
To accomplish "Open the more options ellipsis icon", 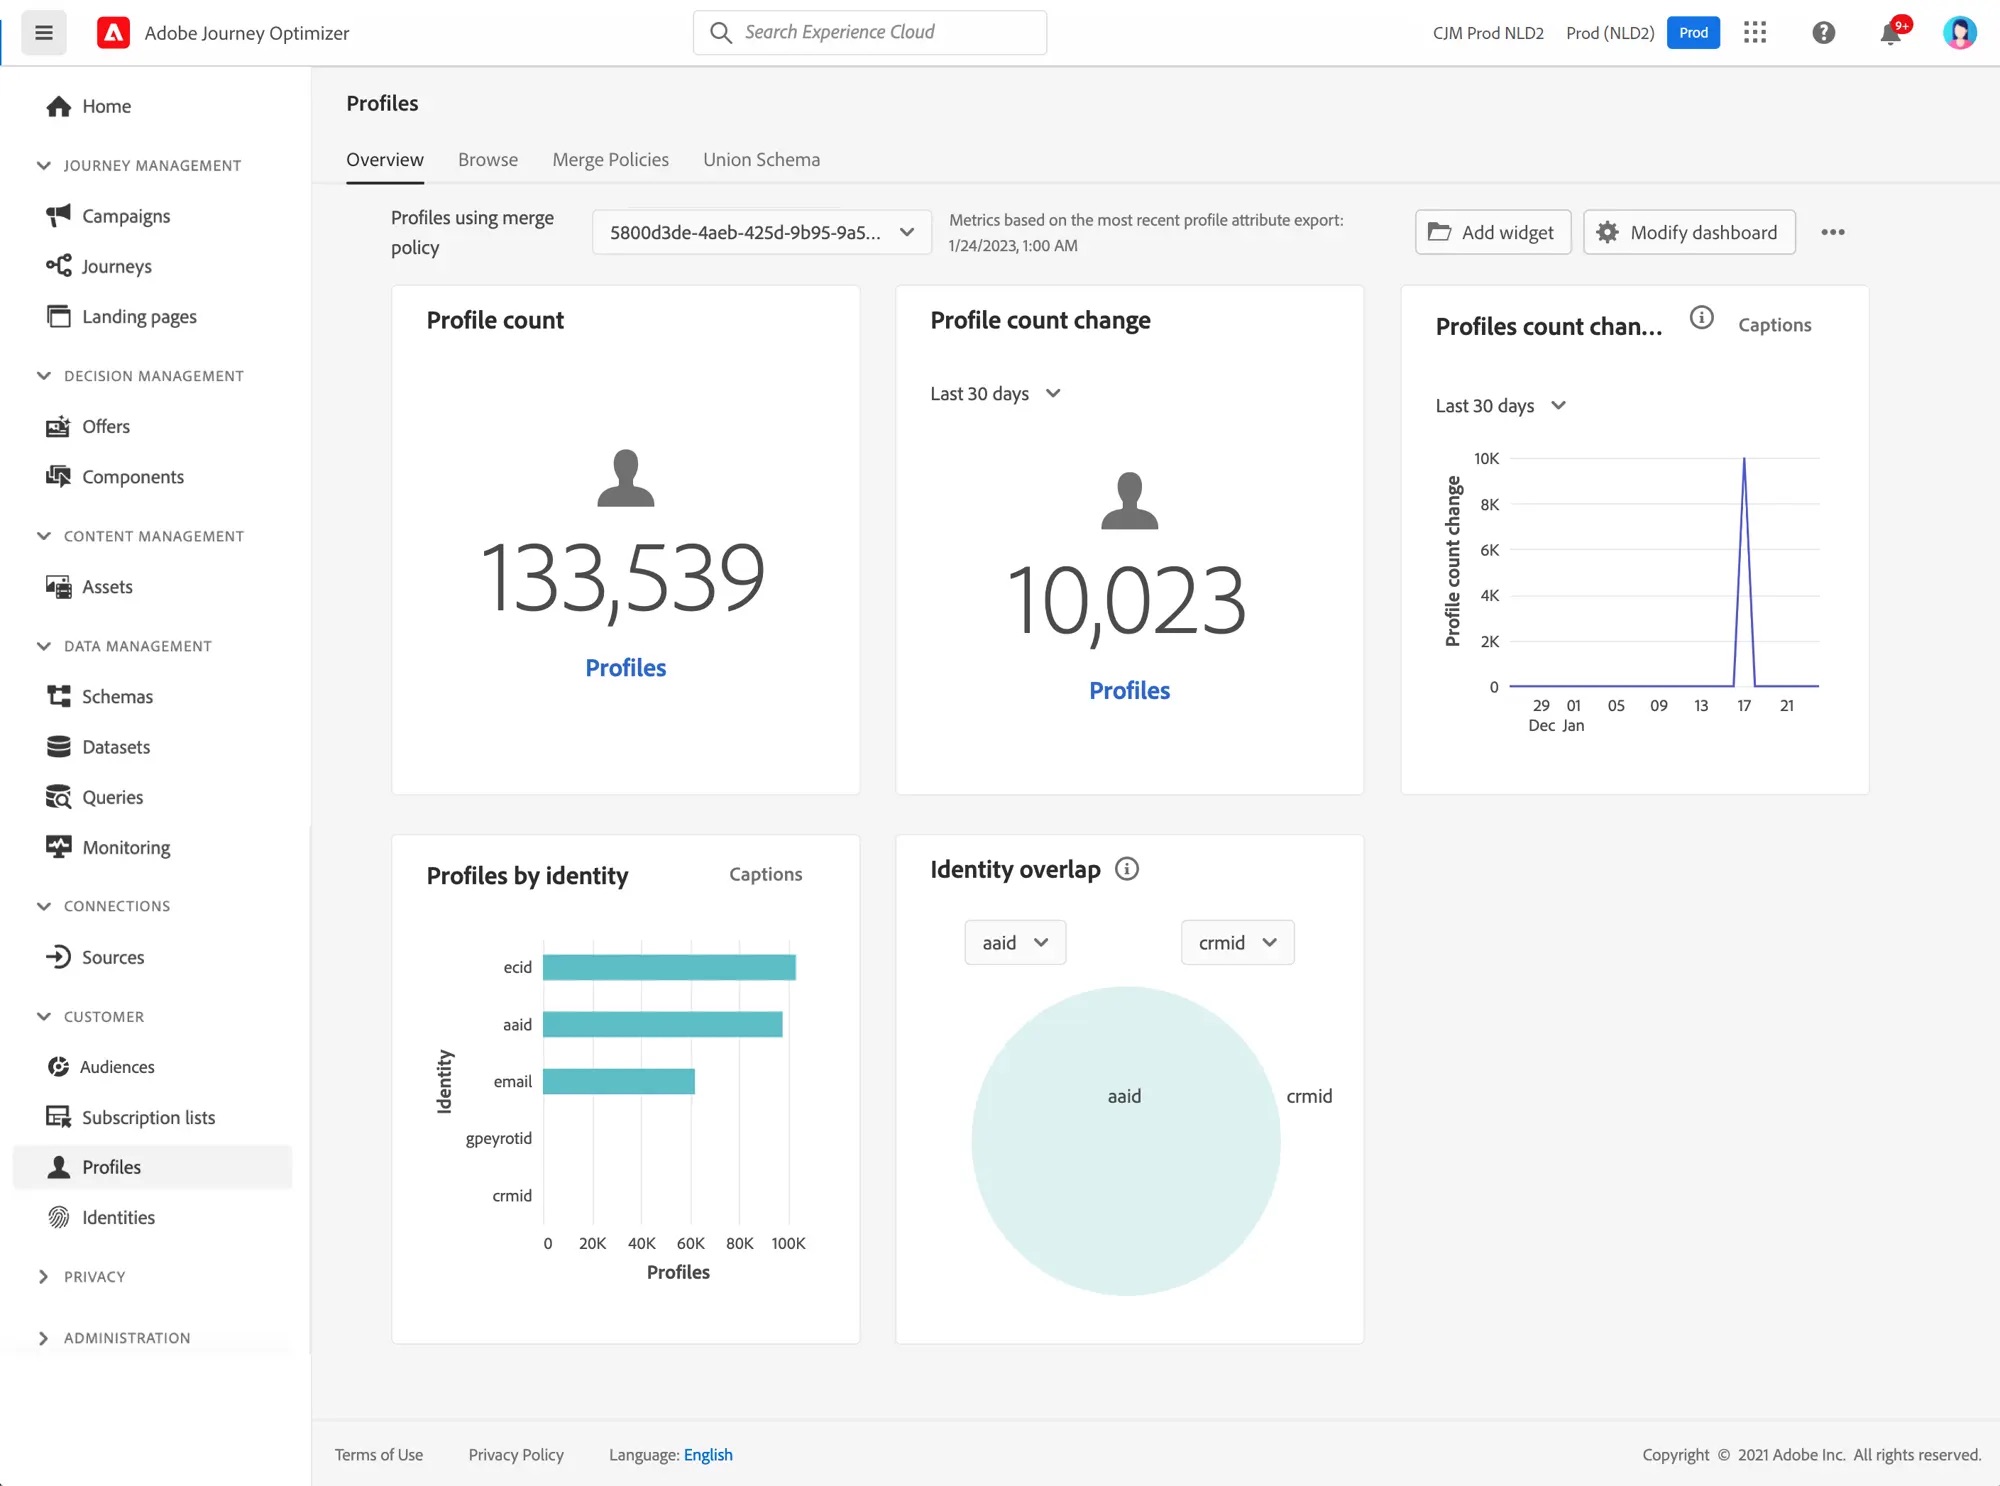I will (x=1832, y=232).
